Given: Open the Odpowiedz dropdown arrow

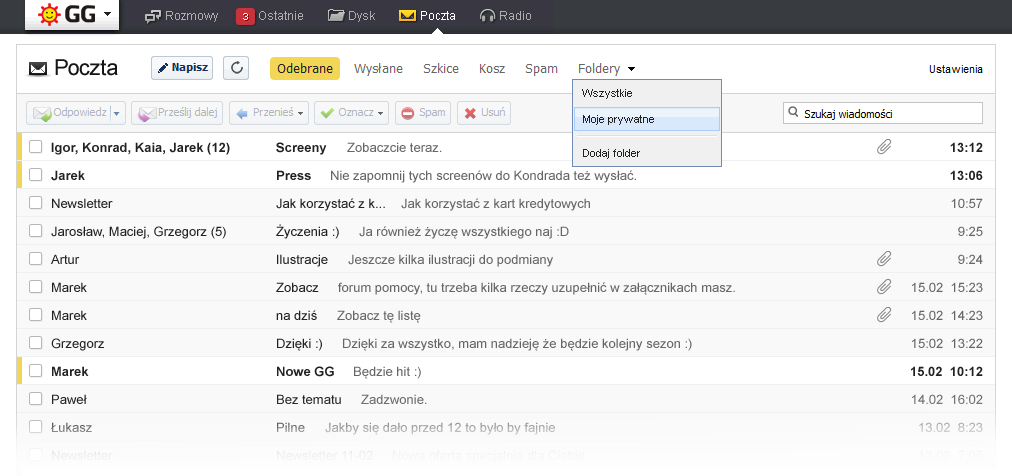Looking at the screenshot, I should [116, 114].
